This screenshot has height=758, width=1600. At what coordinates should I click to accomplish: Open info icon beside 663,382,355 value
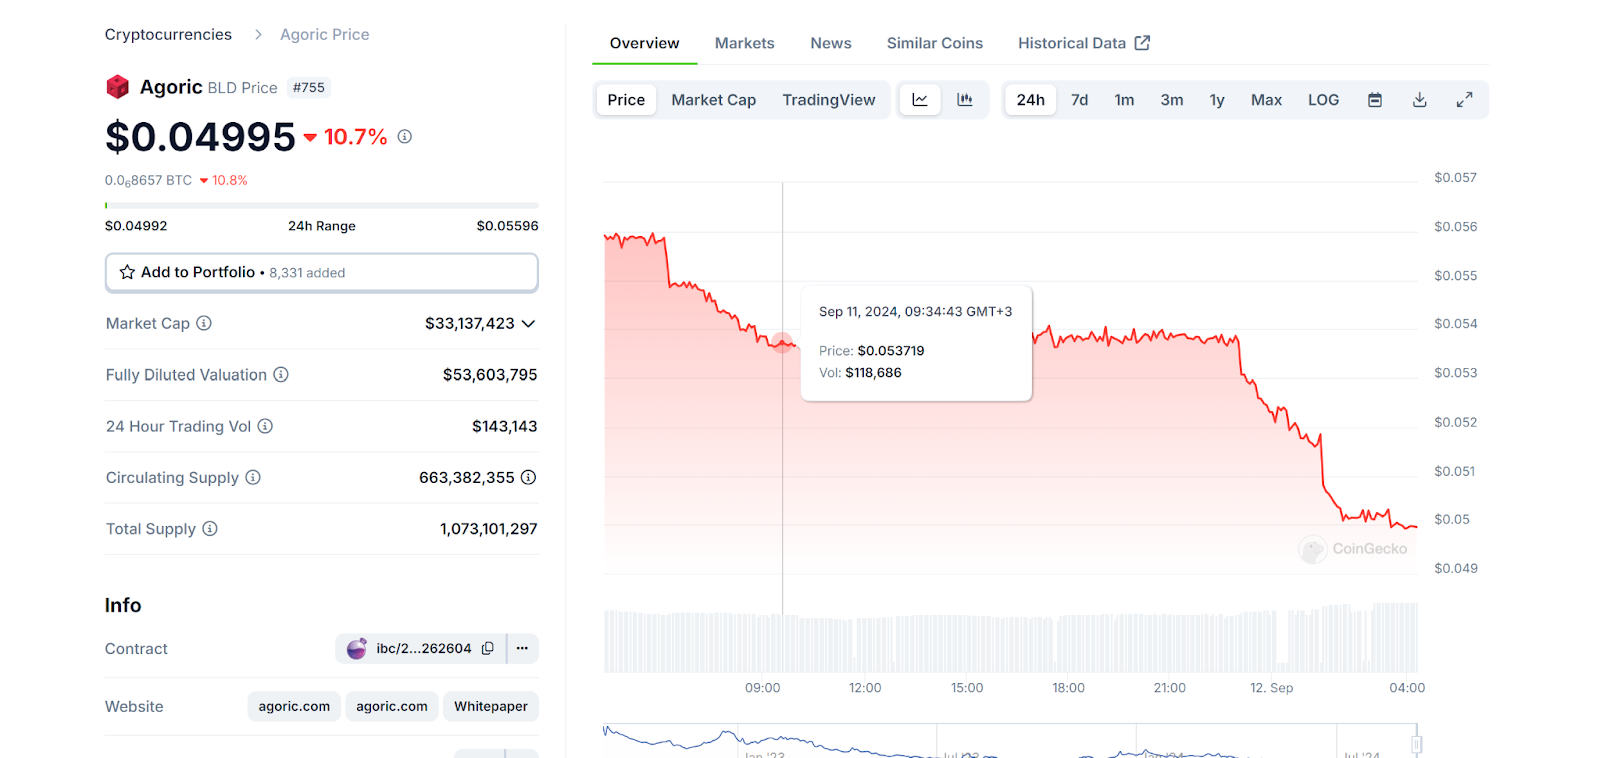pyautogui.click(x=528, y=477)
